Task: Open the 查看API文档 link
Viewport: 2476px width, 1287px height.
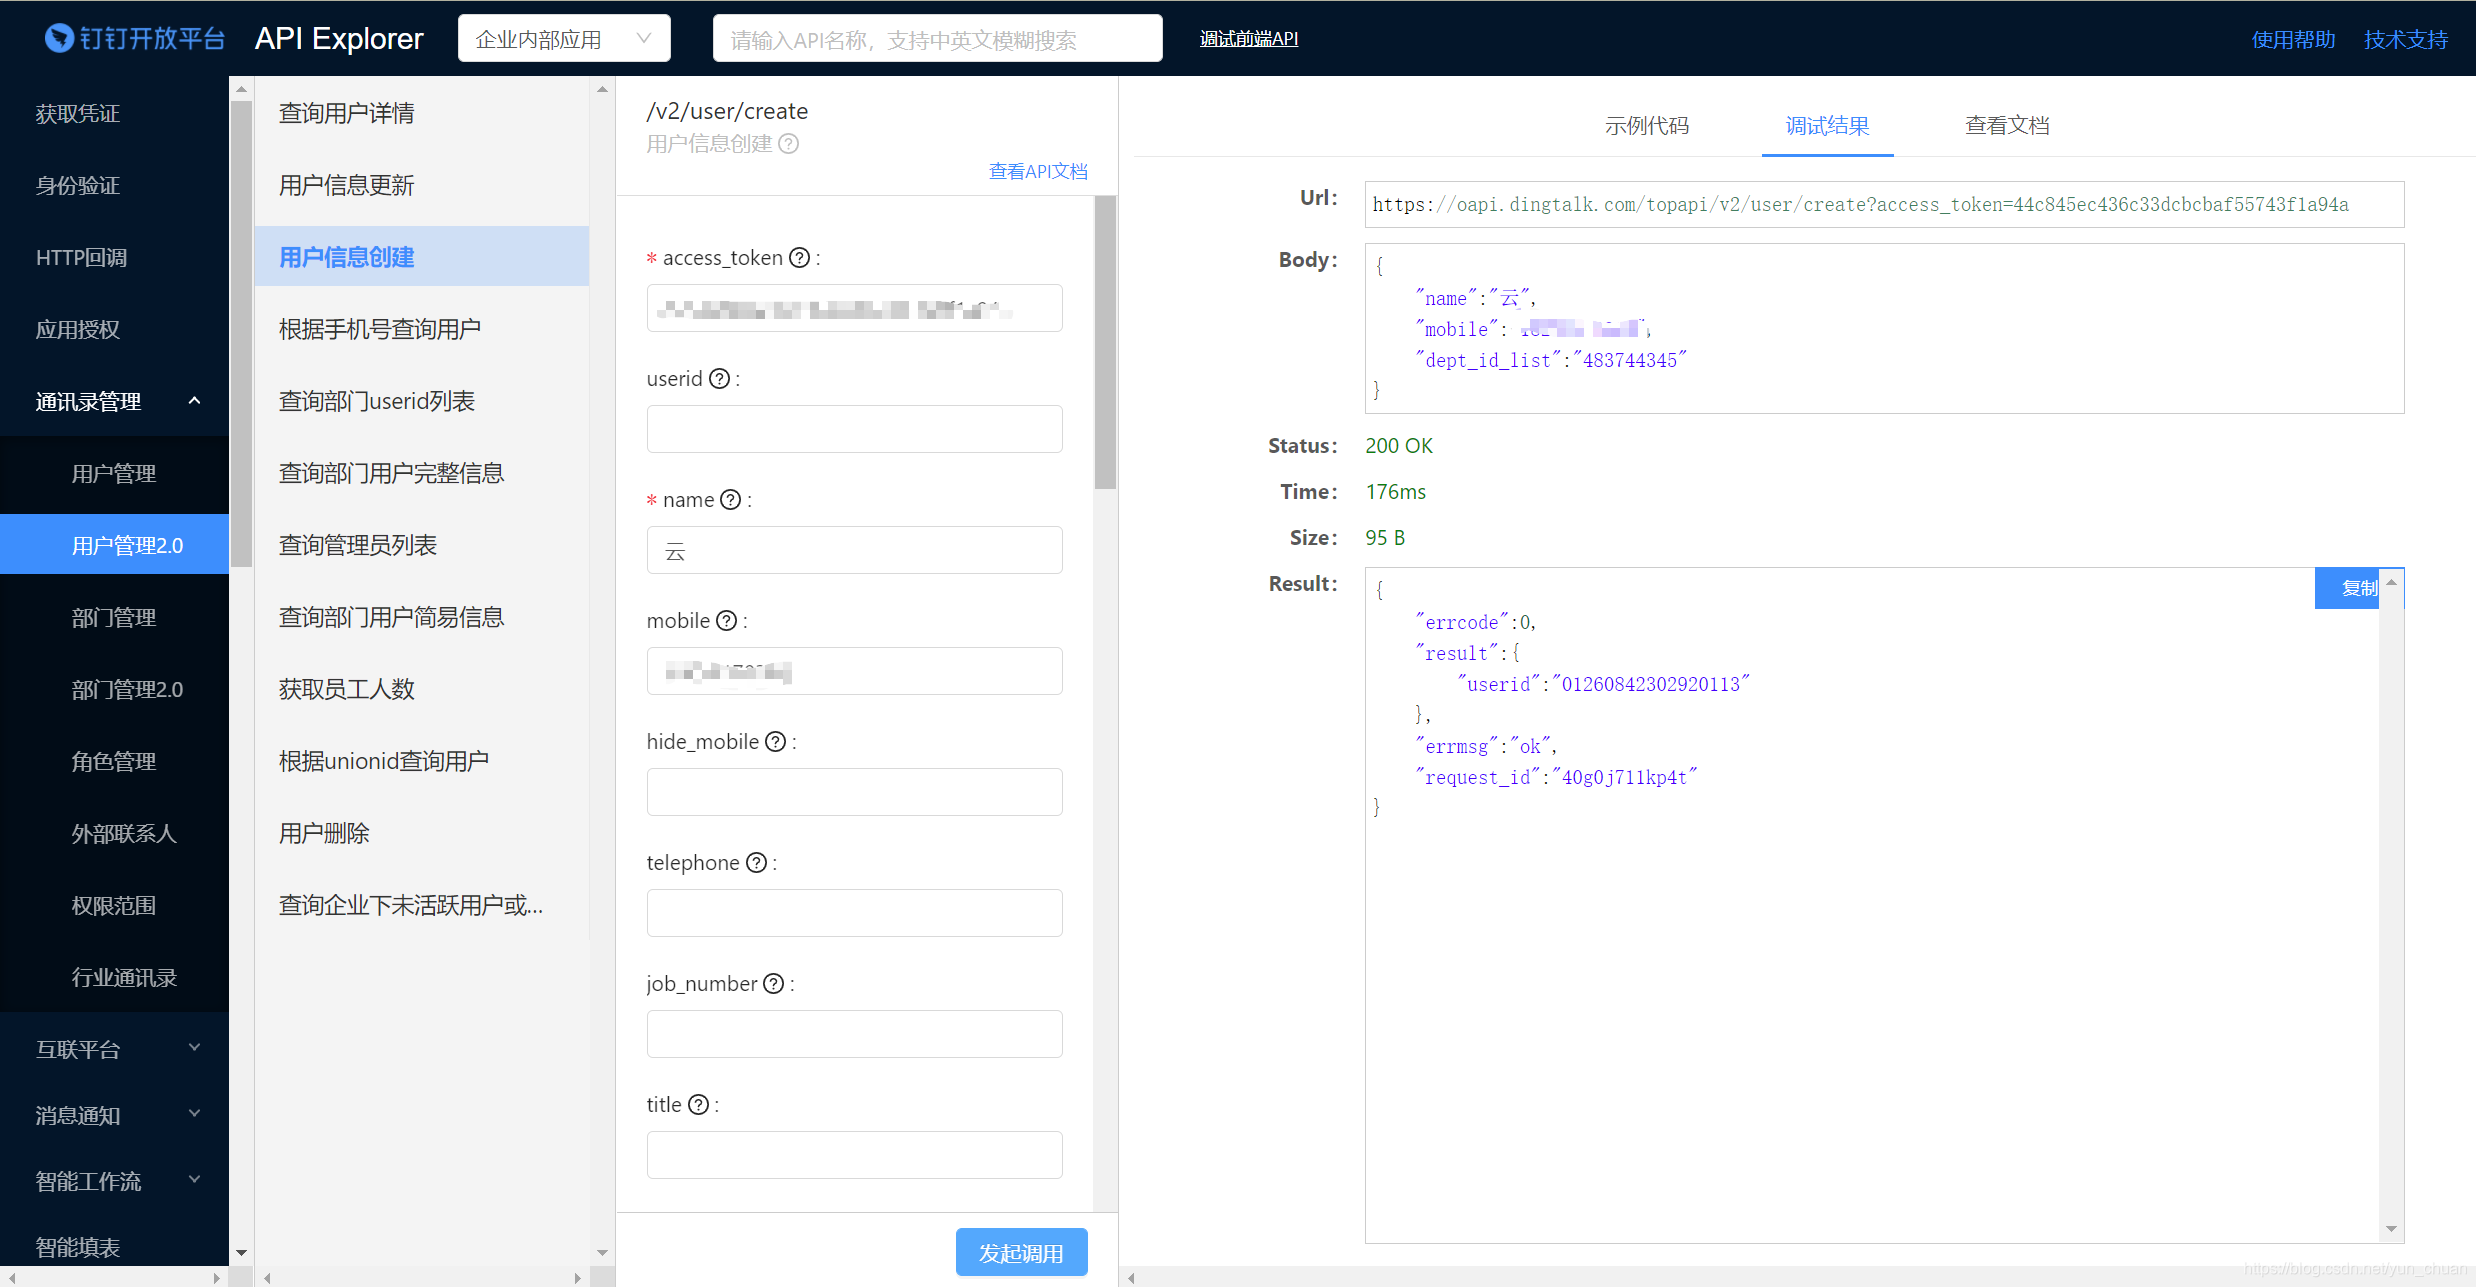Action: (1038, 171)
